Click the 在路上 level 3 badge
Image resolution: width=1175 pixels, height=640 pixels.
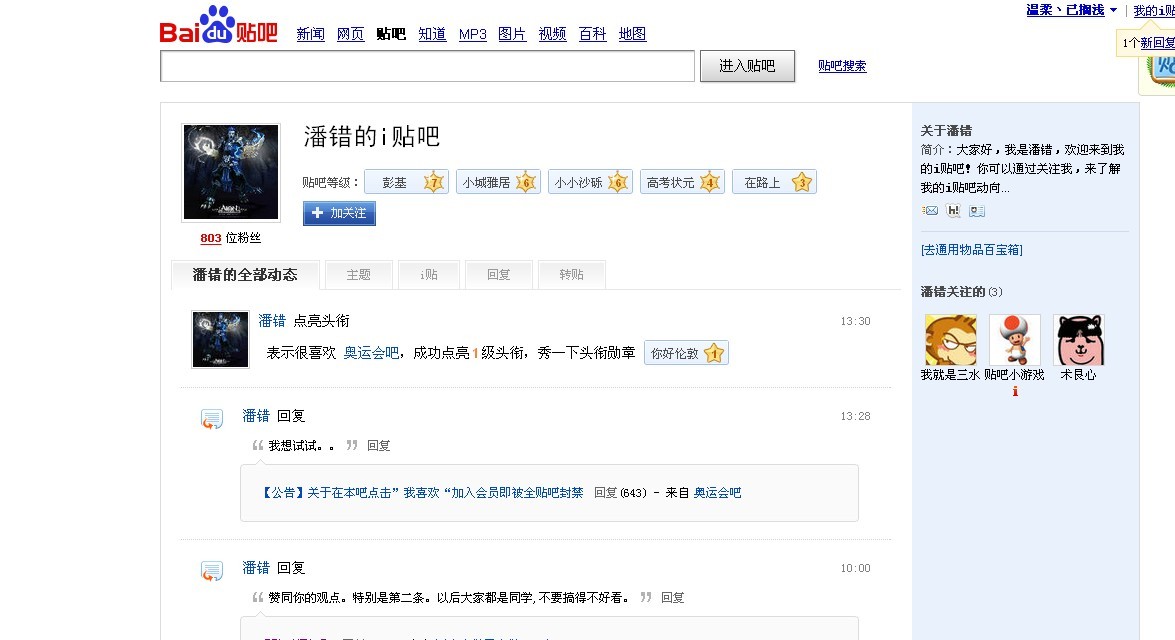775,182
